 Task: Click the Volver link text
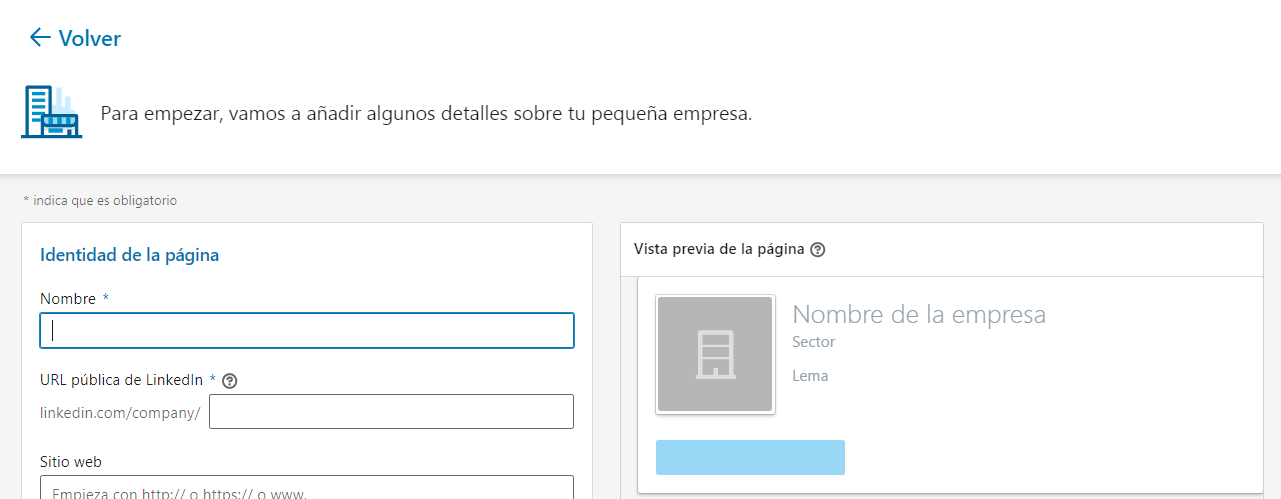point(89,38)
